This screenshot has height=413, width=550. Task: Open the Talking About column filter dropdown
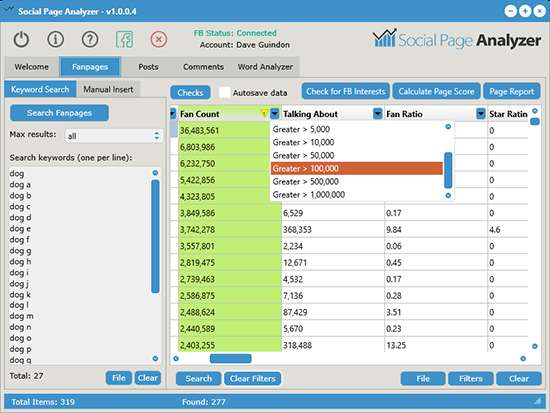pos(377,114)
